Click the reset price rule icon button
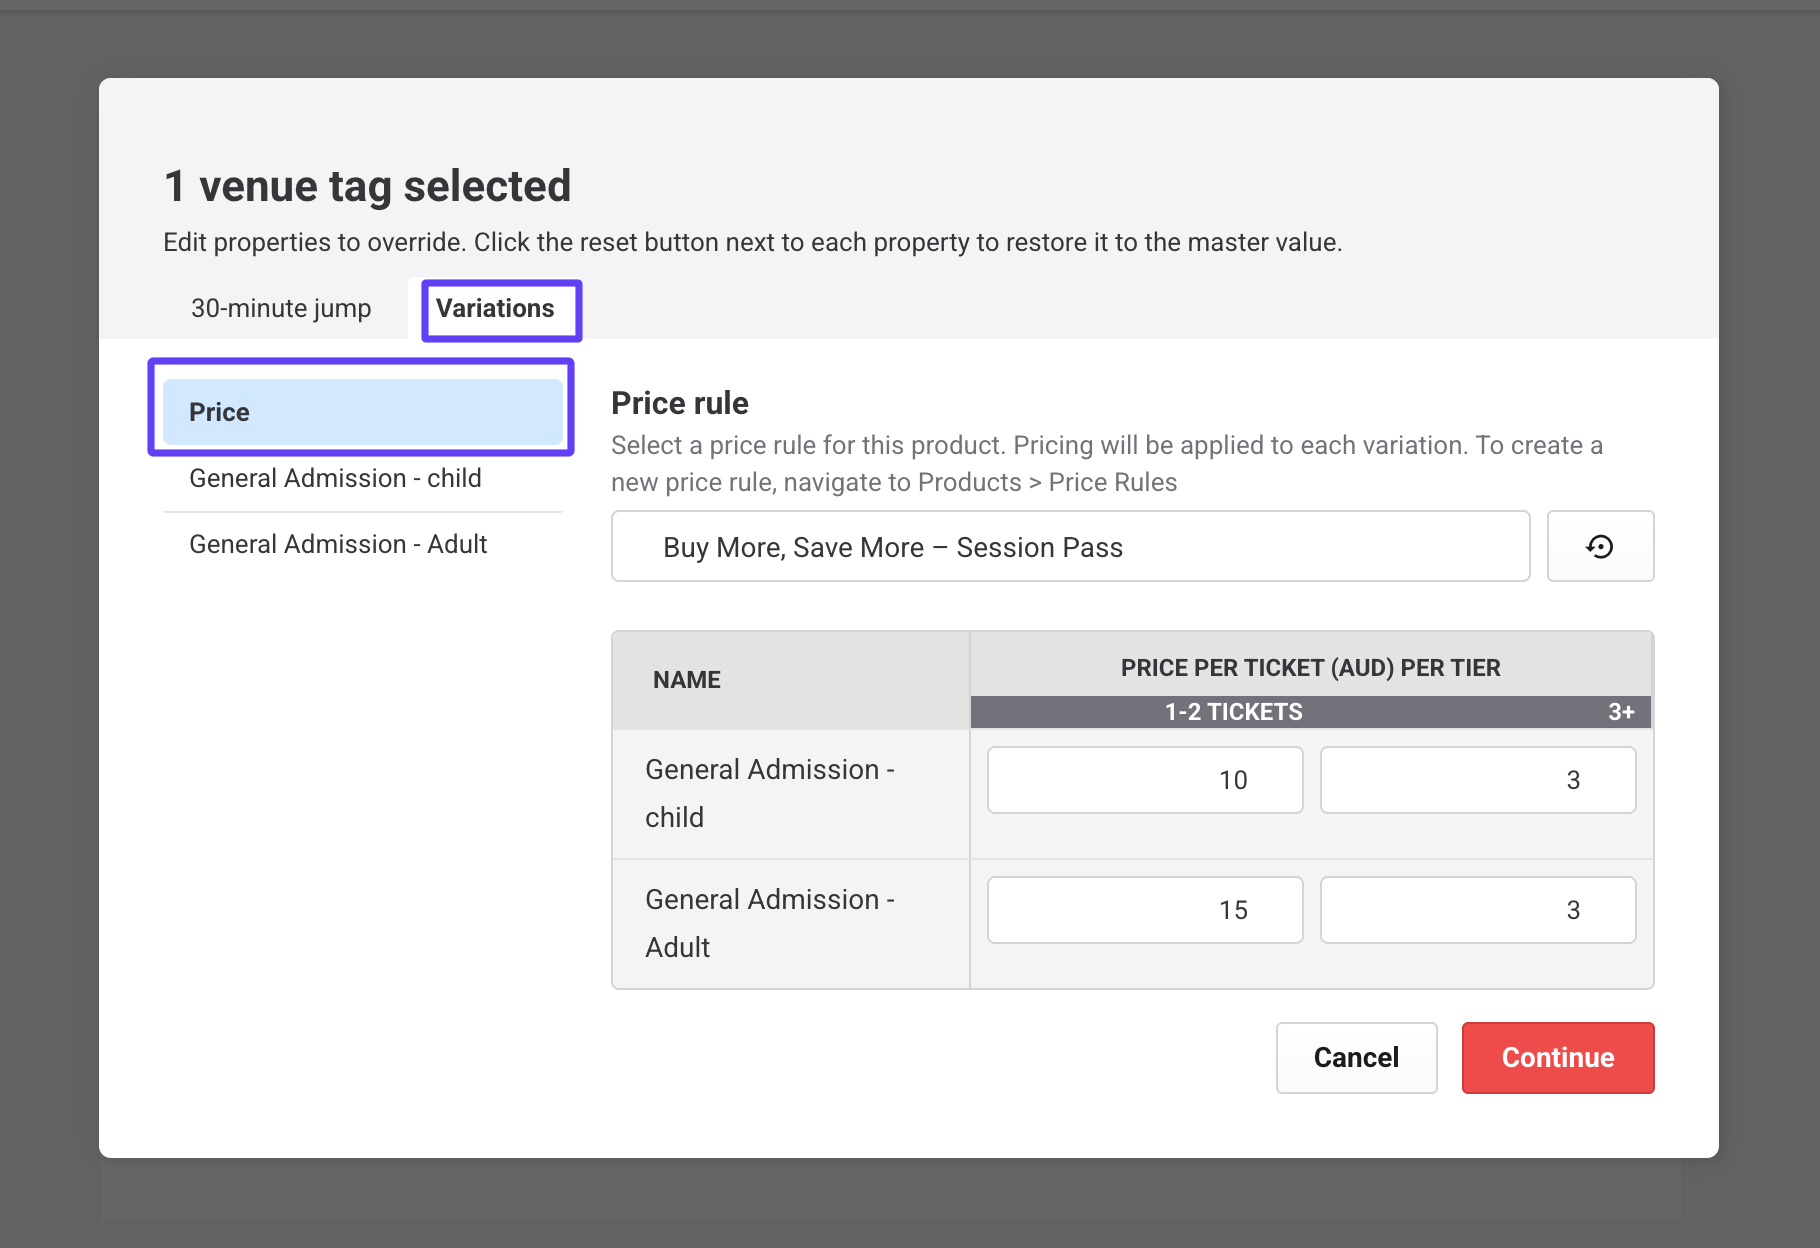 pyautogui.click(x=1599, y=546)
